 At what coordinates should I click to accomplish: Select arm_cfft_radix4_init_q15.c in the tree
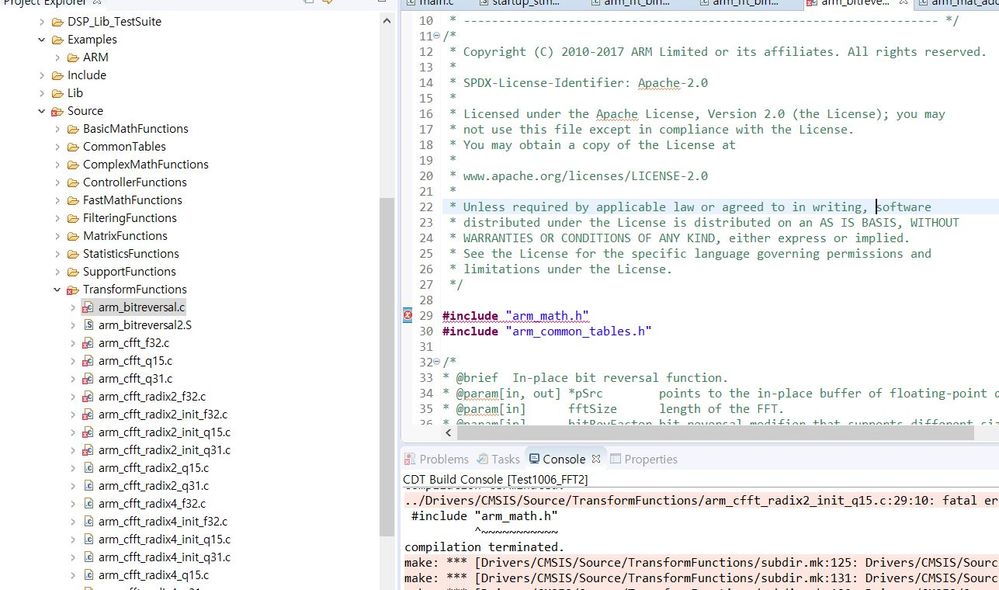click(164, 539)
